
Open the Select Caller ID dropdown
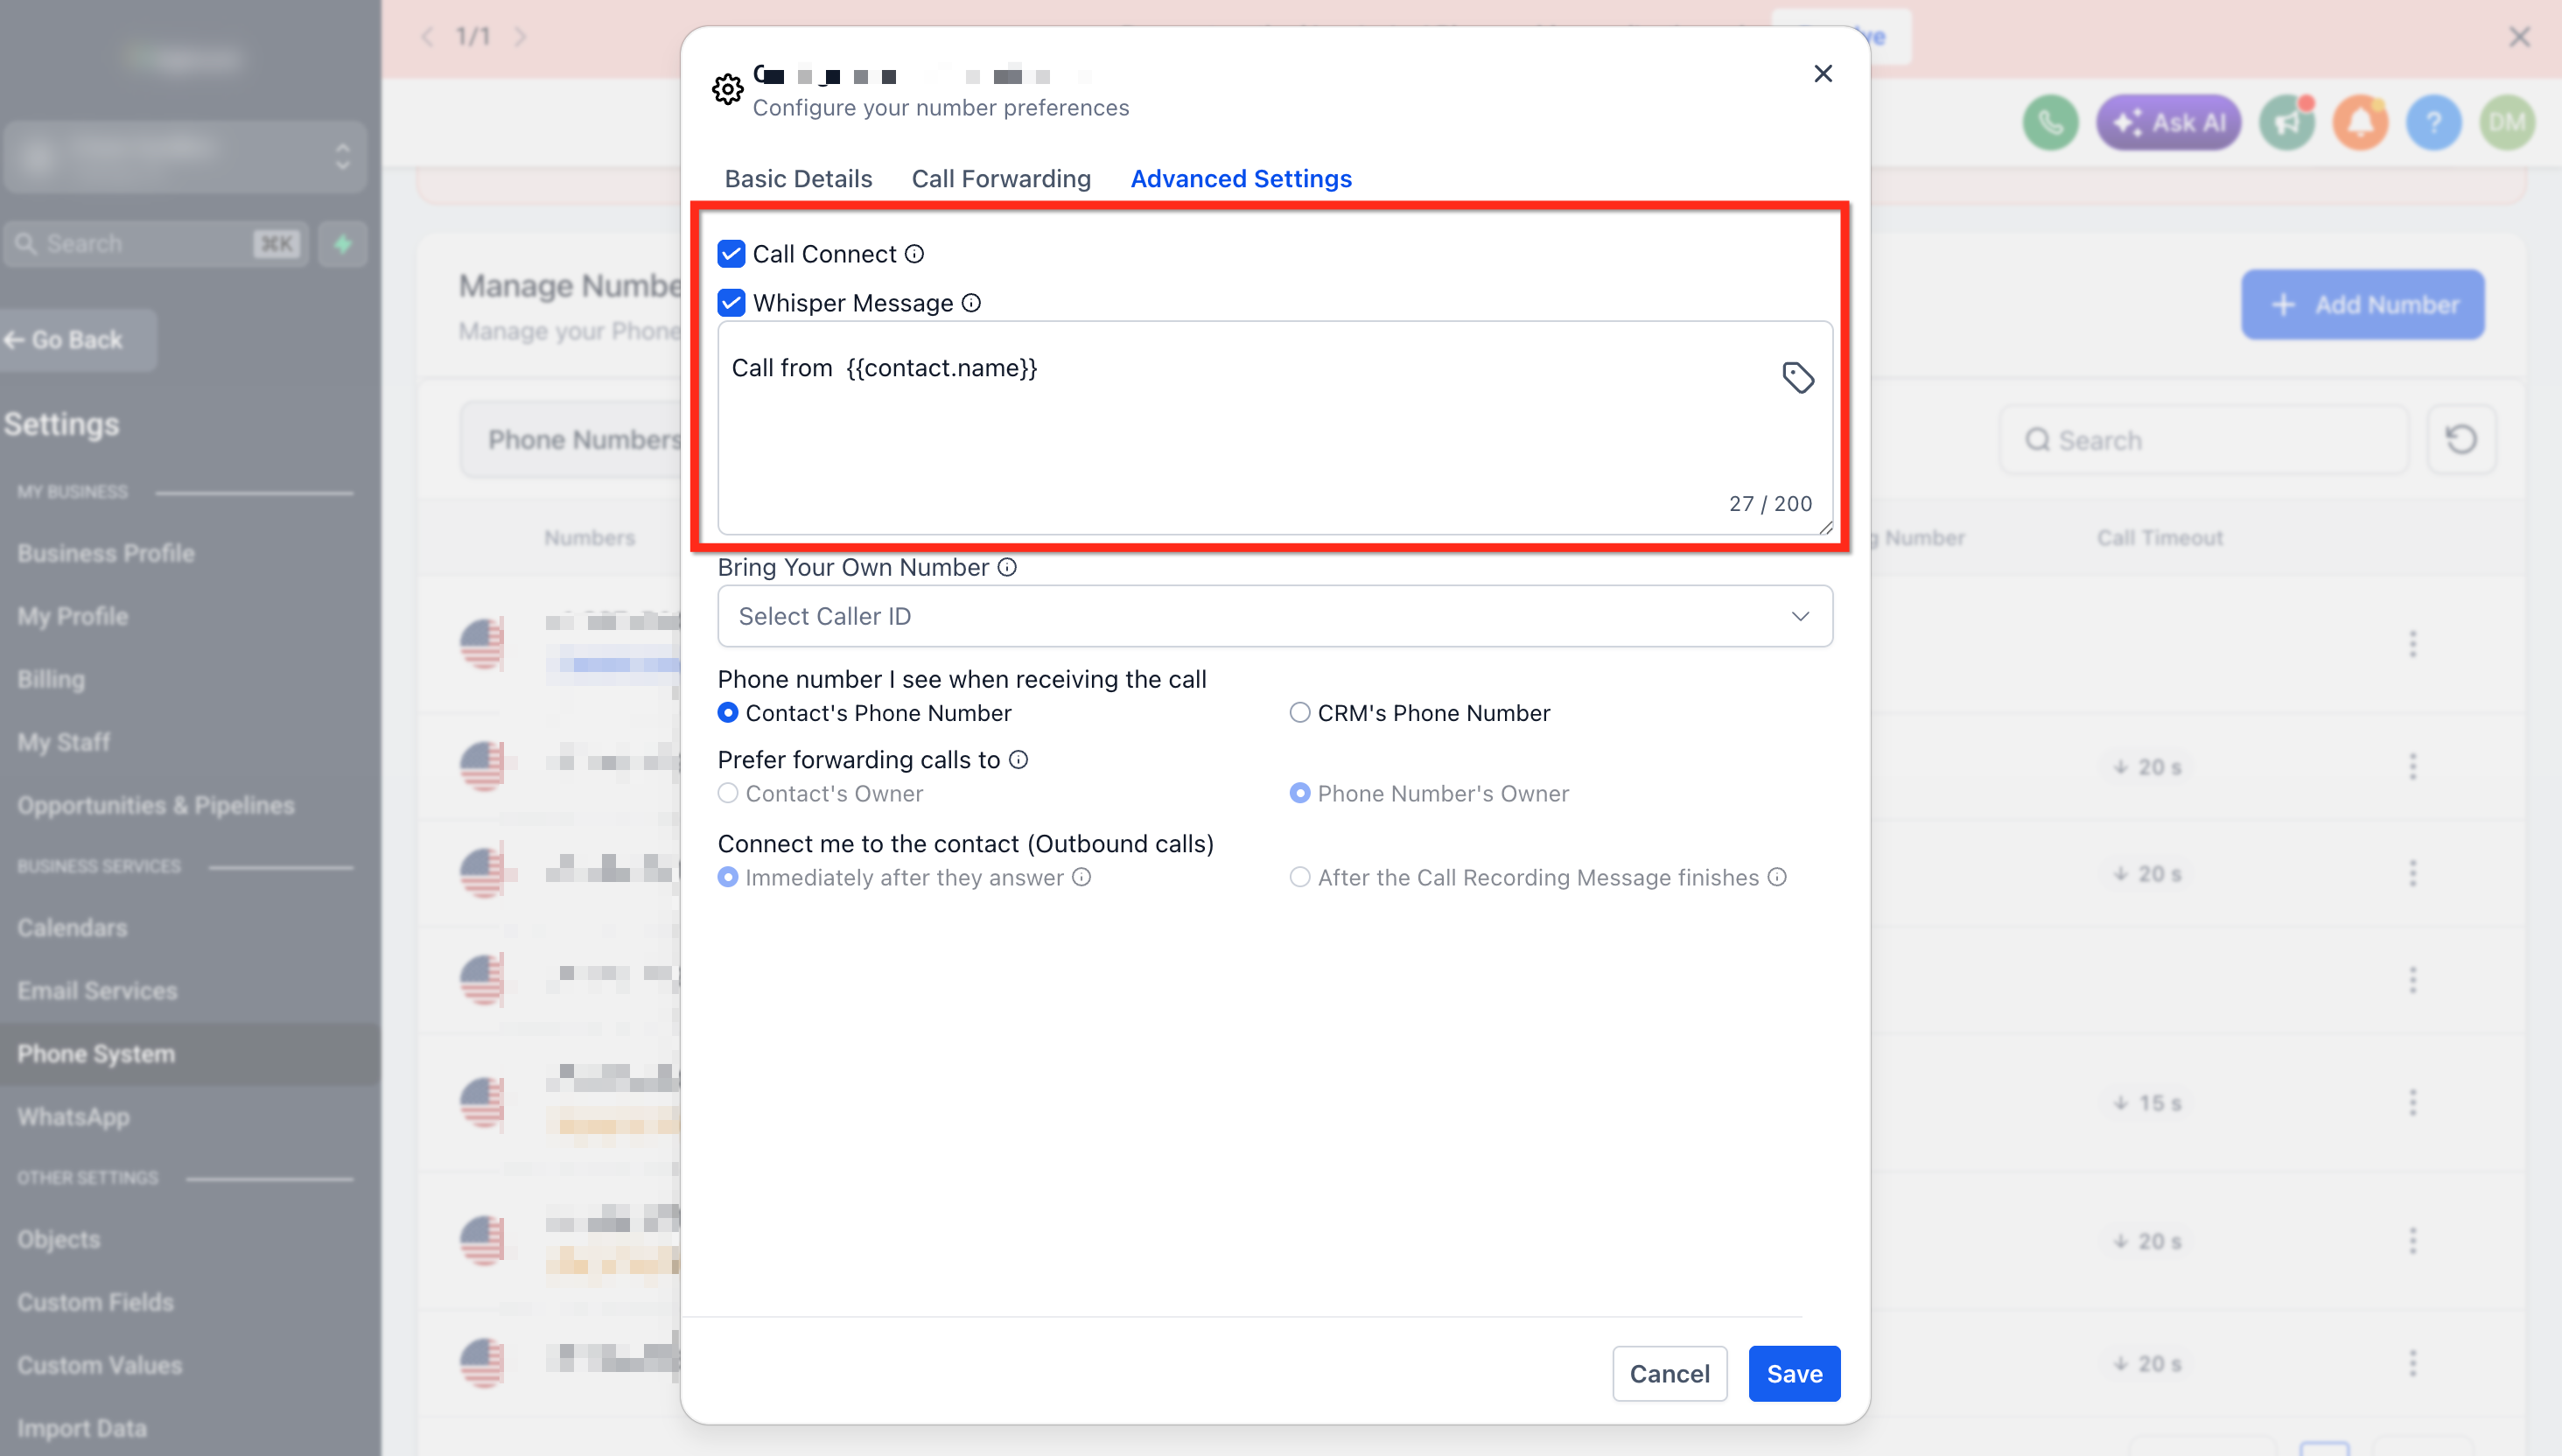1275,616
